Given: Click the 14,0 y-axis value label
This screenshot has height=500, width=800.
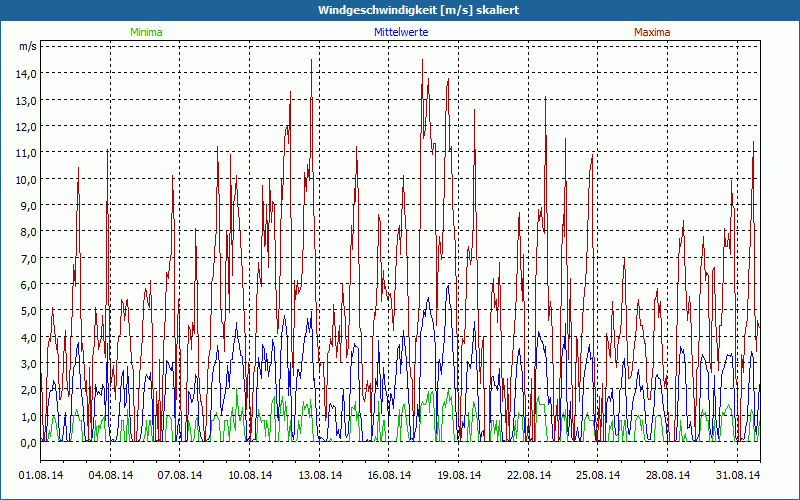Looking at the screenshot, I should 25,73.
